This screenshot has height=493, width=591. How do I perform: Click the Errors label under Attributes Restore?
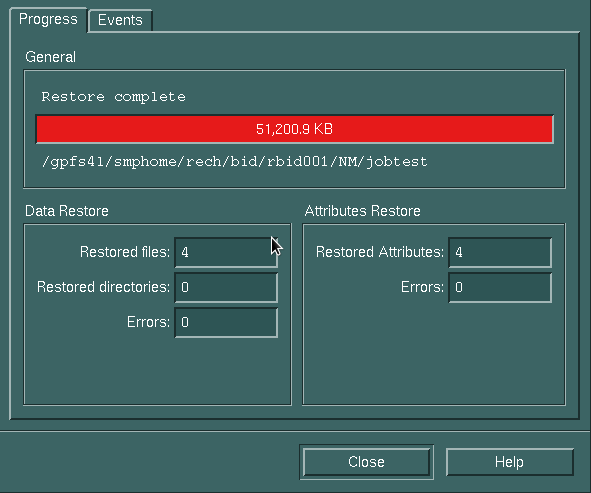(x=422, y=287)
